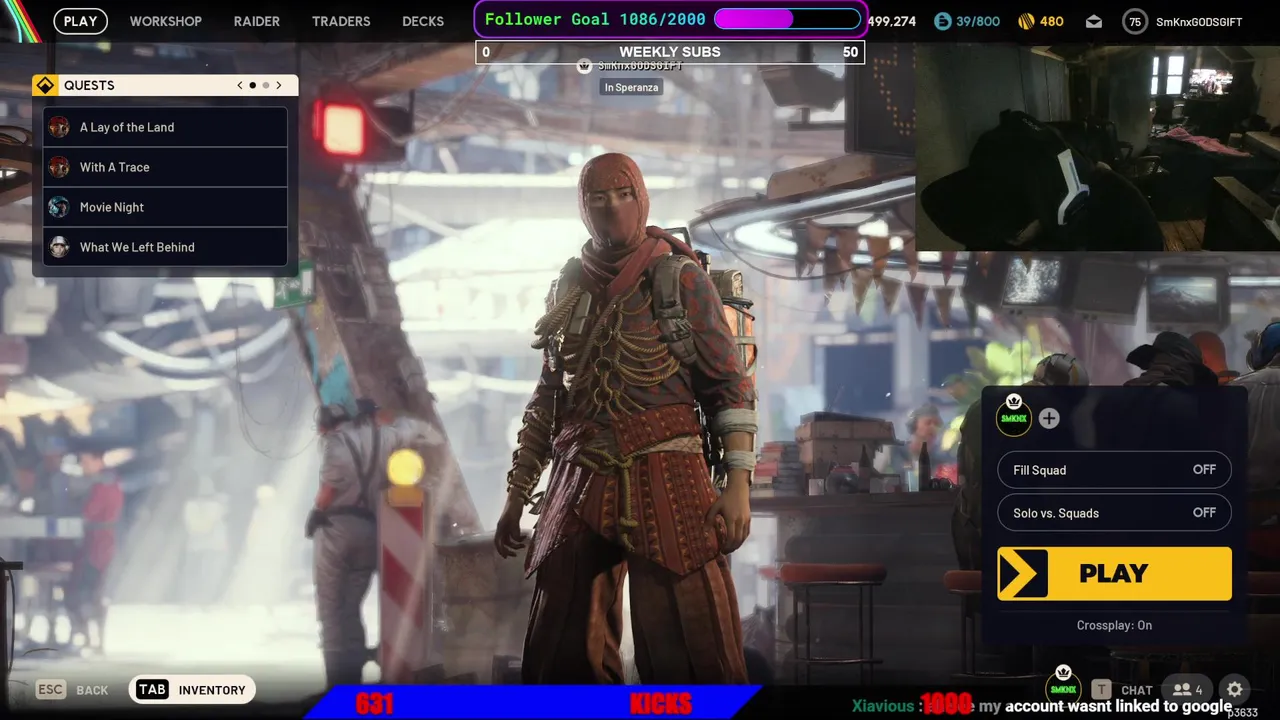The height and width of the screenshot is (720, 1280).
Task: Click the SmKnxGODSGIFT username
Action: pos(1199,21)
